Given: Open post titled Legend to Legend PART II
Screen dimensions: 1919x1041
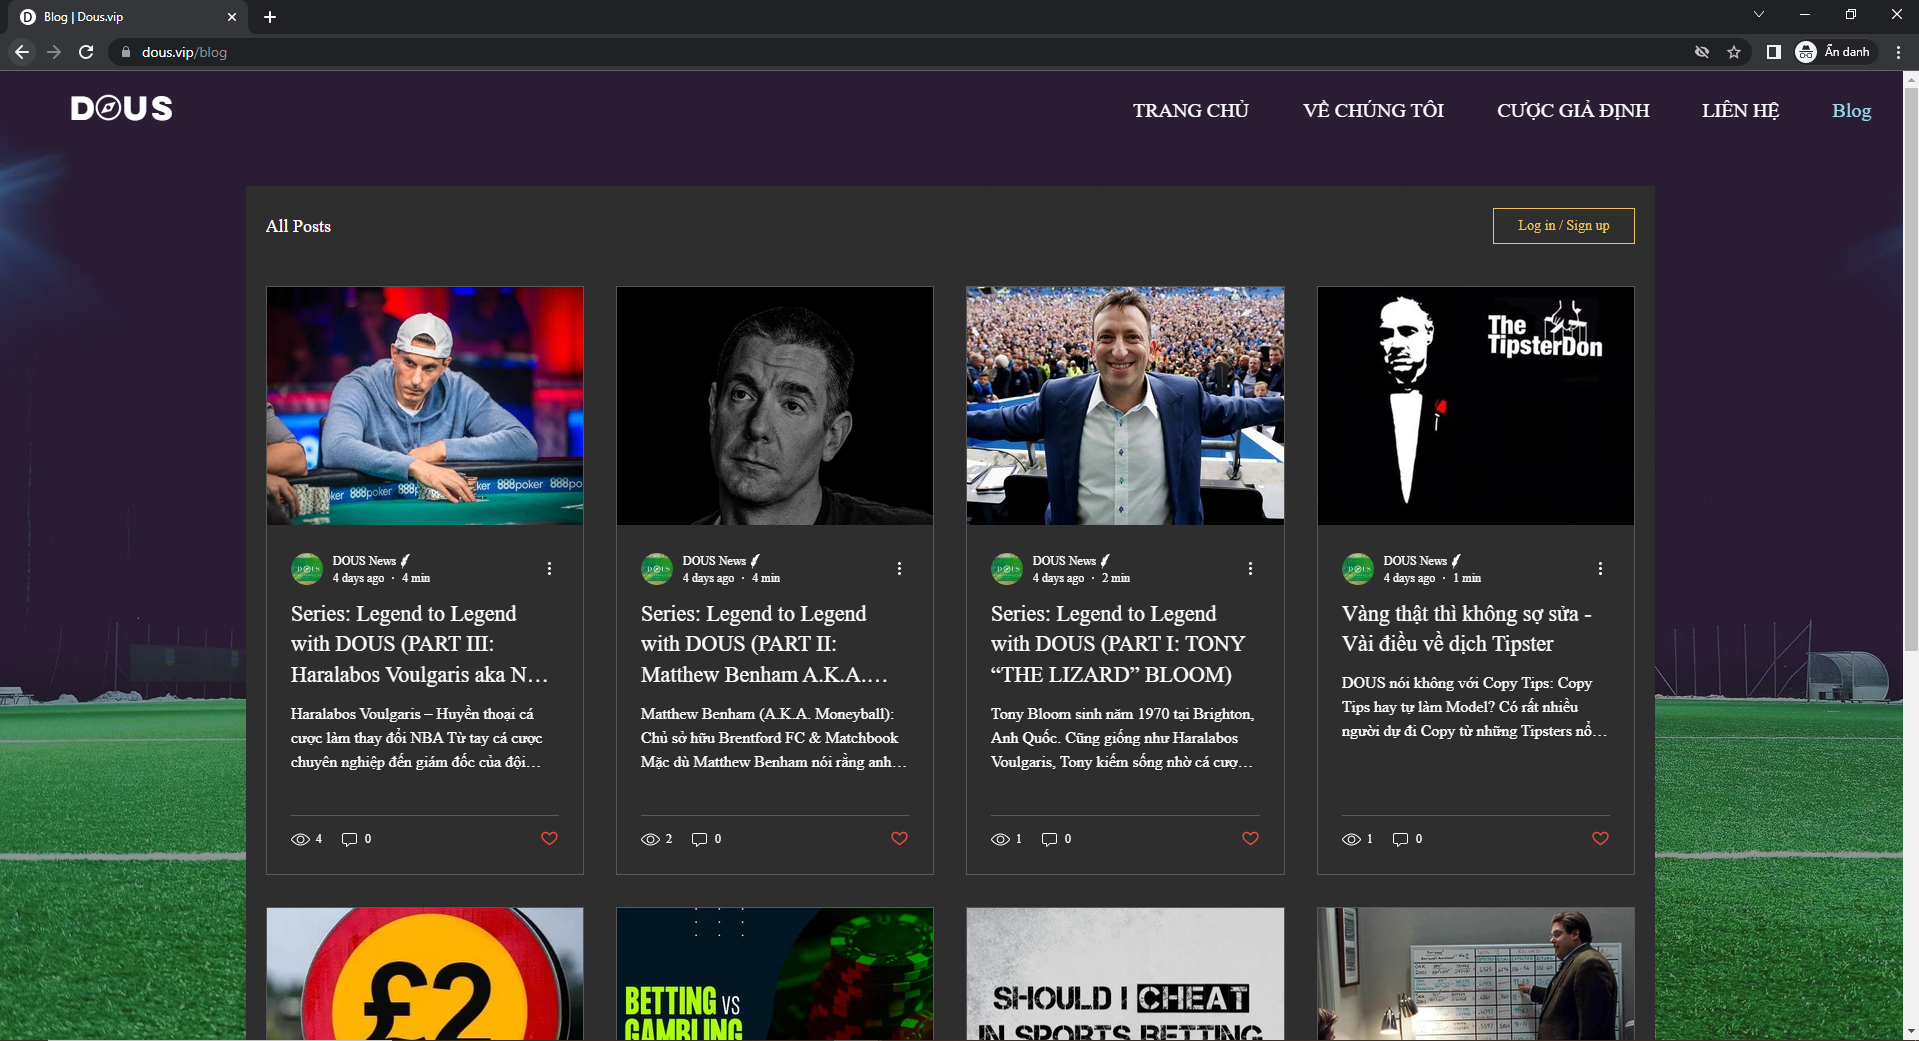Looking at the screenshot, I should click(x=765, y=644).
